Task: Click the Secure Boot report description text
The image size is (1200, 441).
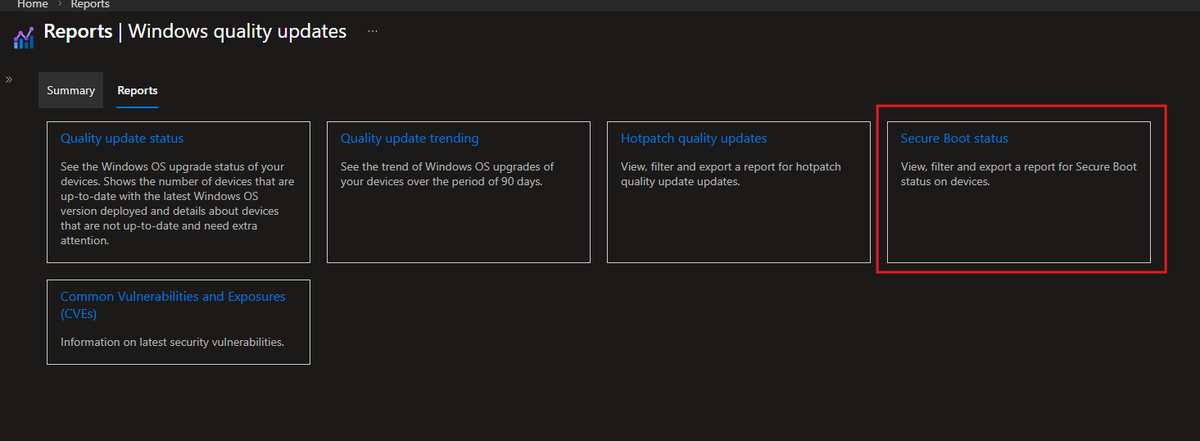Action: pos(1019,174)
